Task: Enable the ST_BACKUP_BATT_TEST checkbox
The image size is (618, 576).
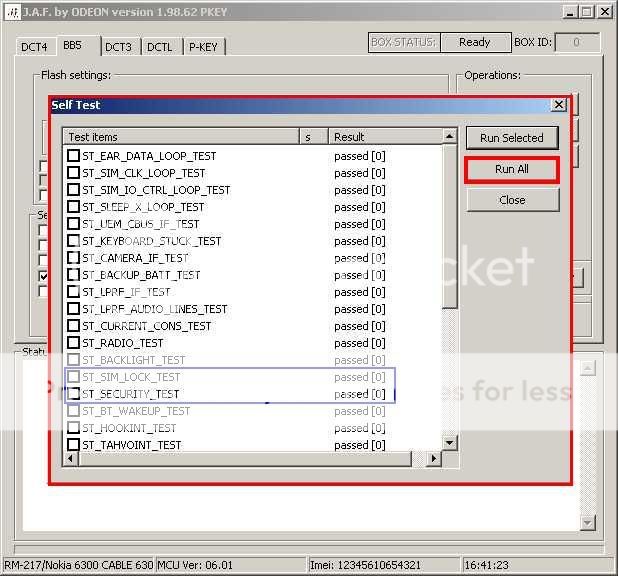Action: (73, 275)
